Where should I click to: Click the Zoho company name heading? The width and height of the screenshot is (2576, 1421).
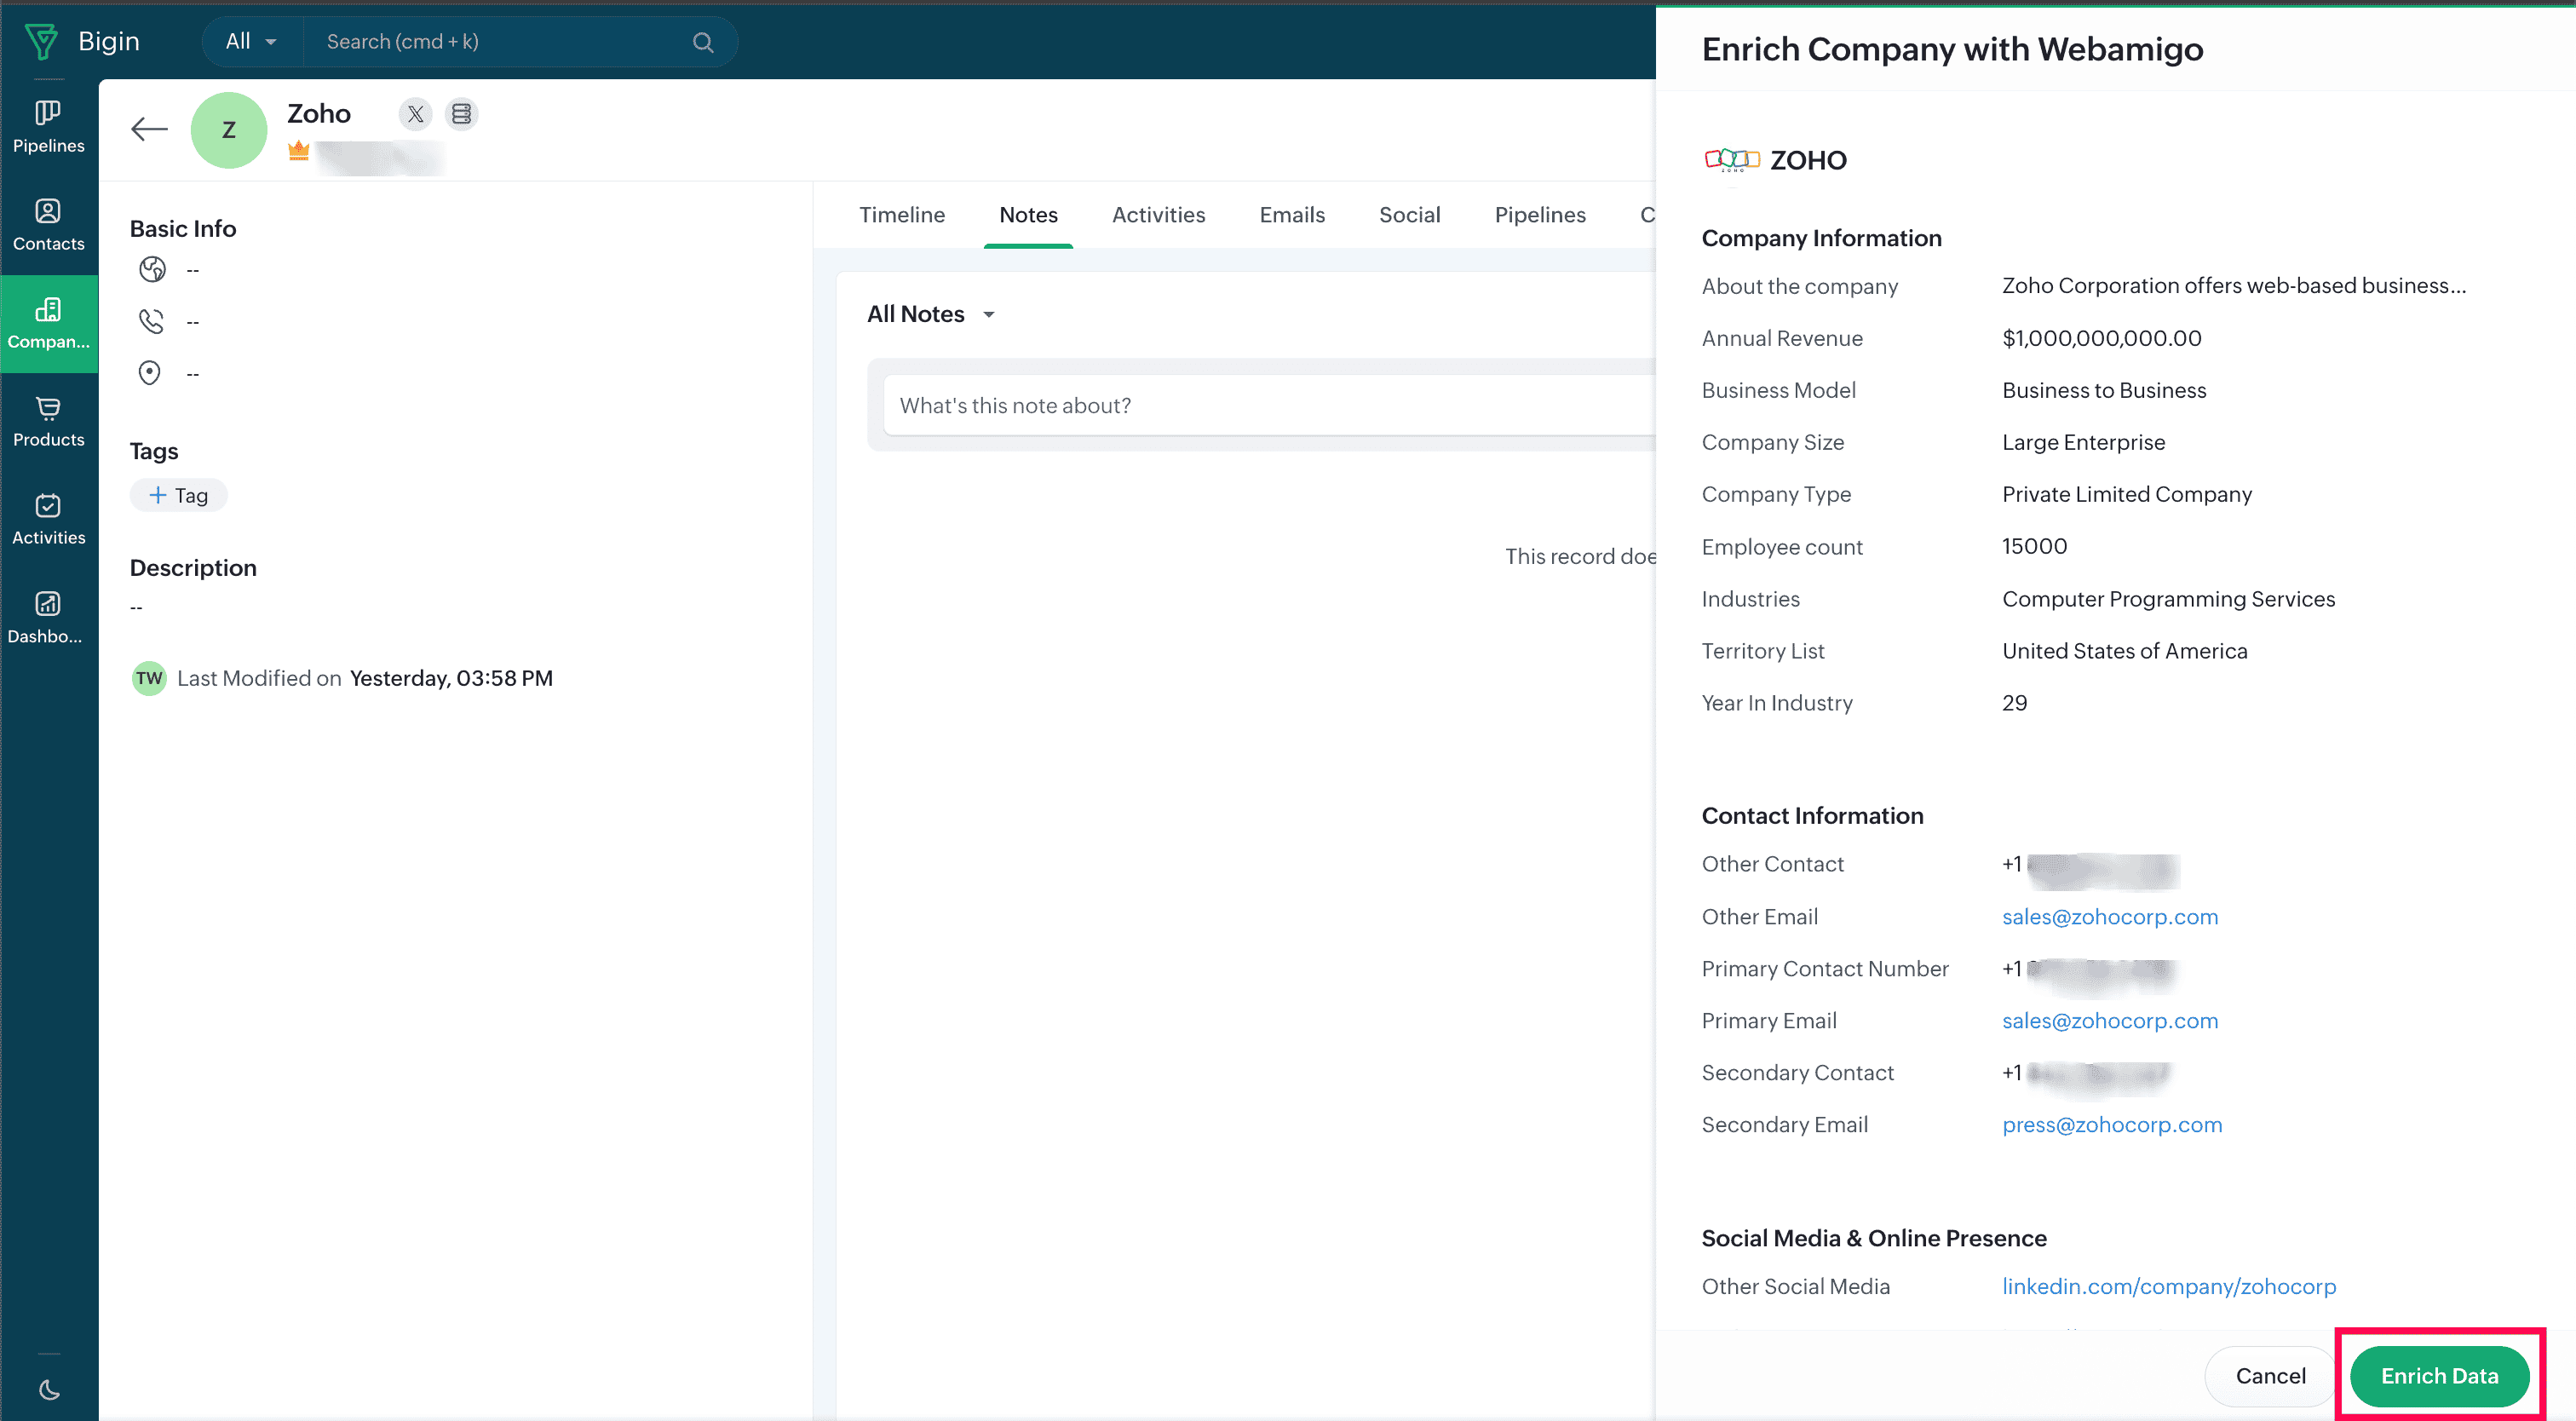tap(319, 114)
